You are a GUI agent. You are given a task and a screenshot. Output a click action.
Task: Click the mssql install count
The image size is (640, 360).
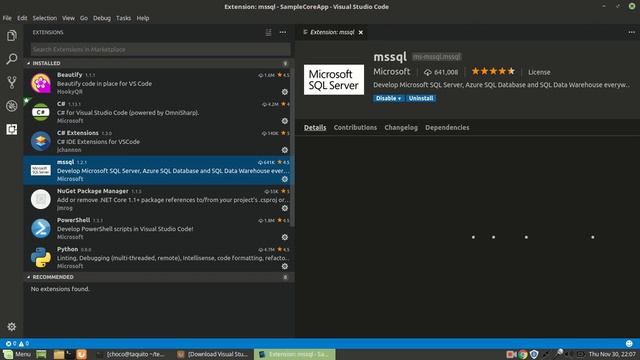coord(441,72)
